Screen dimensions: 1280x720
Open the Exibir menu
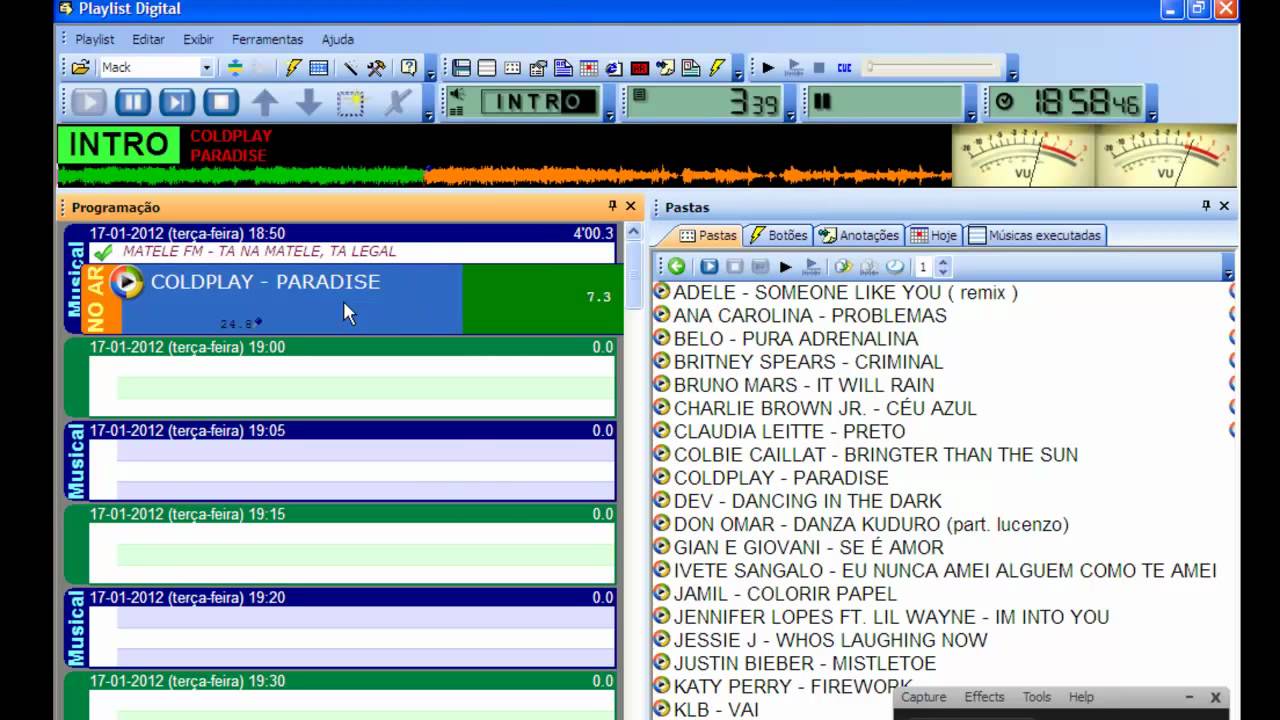pyautogui.click(x=198, y=40)
